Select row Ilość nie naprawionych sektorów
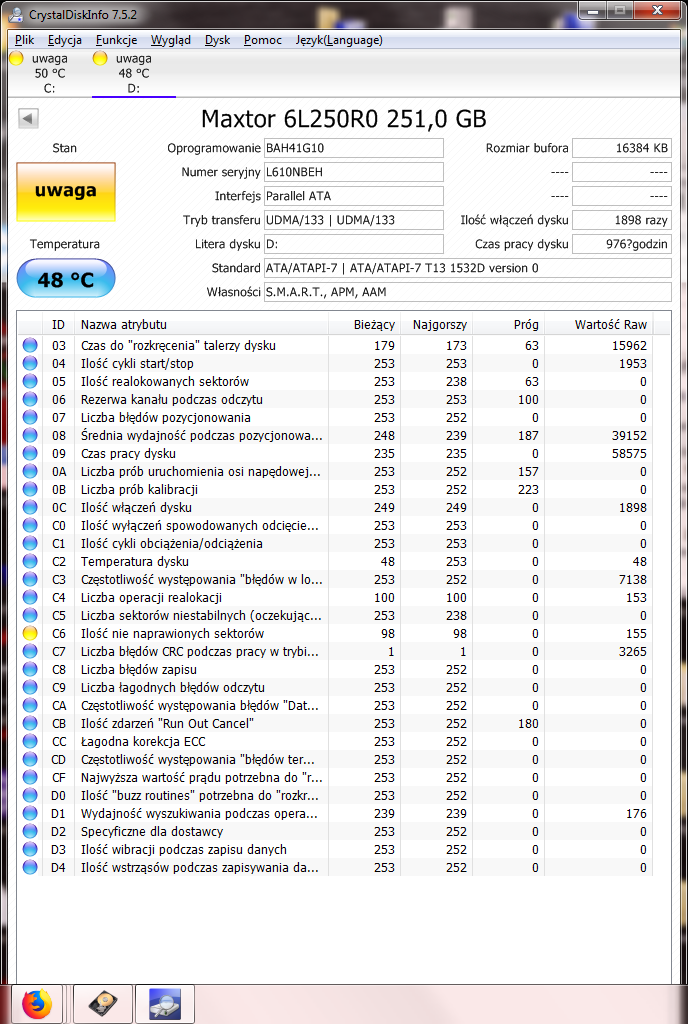This screenshot has width=688, height=1024. coord(335,633)
